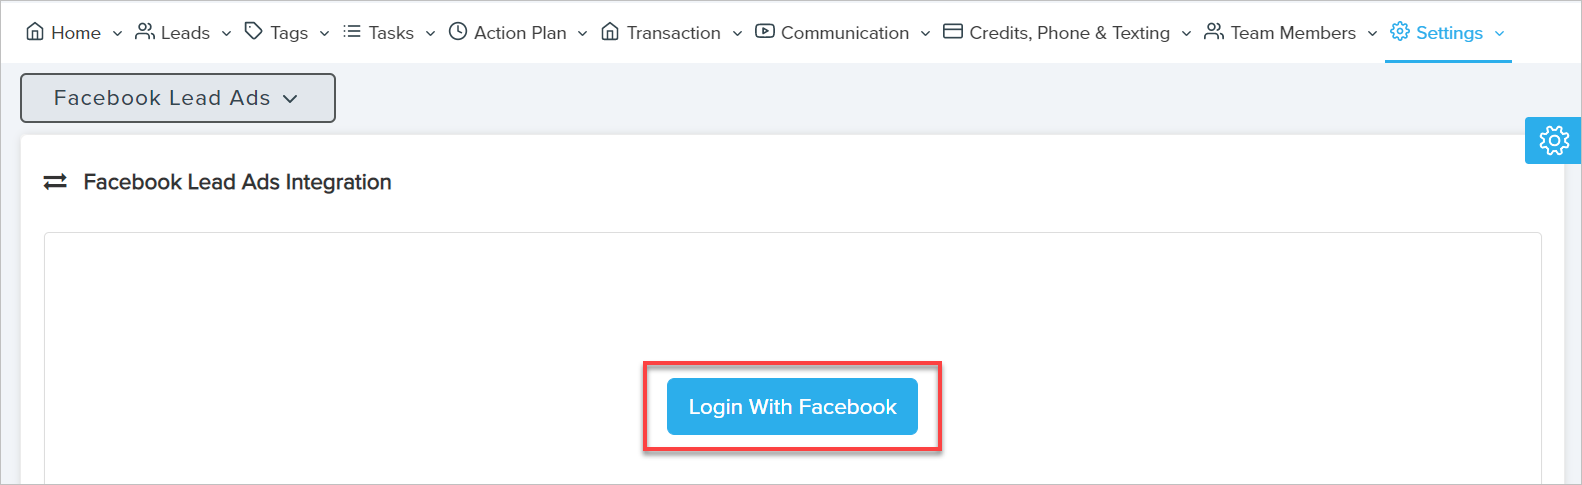
Task: Click the Settings gear icon in navbar
Action: point(1400,32)
